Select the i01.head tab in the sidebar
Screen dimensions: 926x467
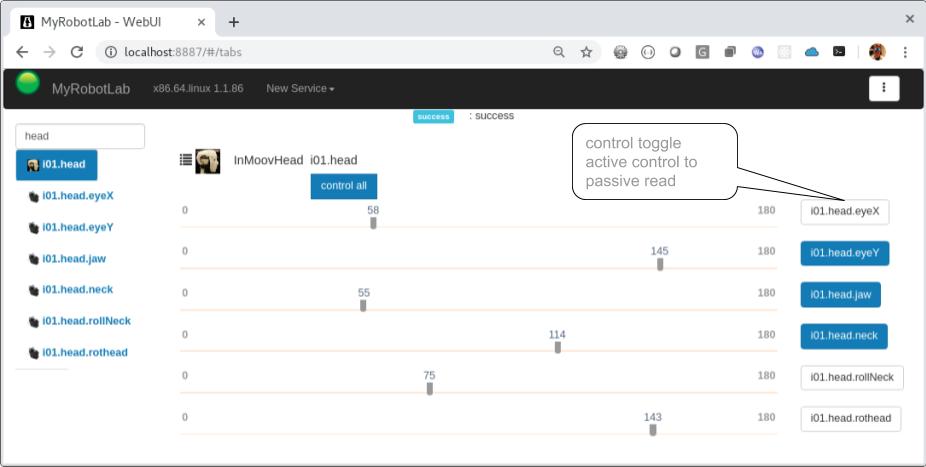click(57, 165)
